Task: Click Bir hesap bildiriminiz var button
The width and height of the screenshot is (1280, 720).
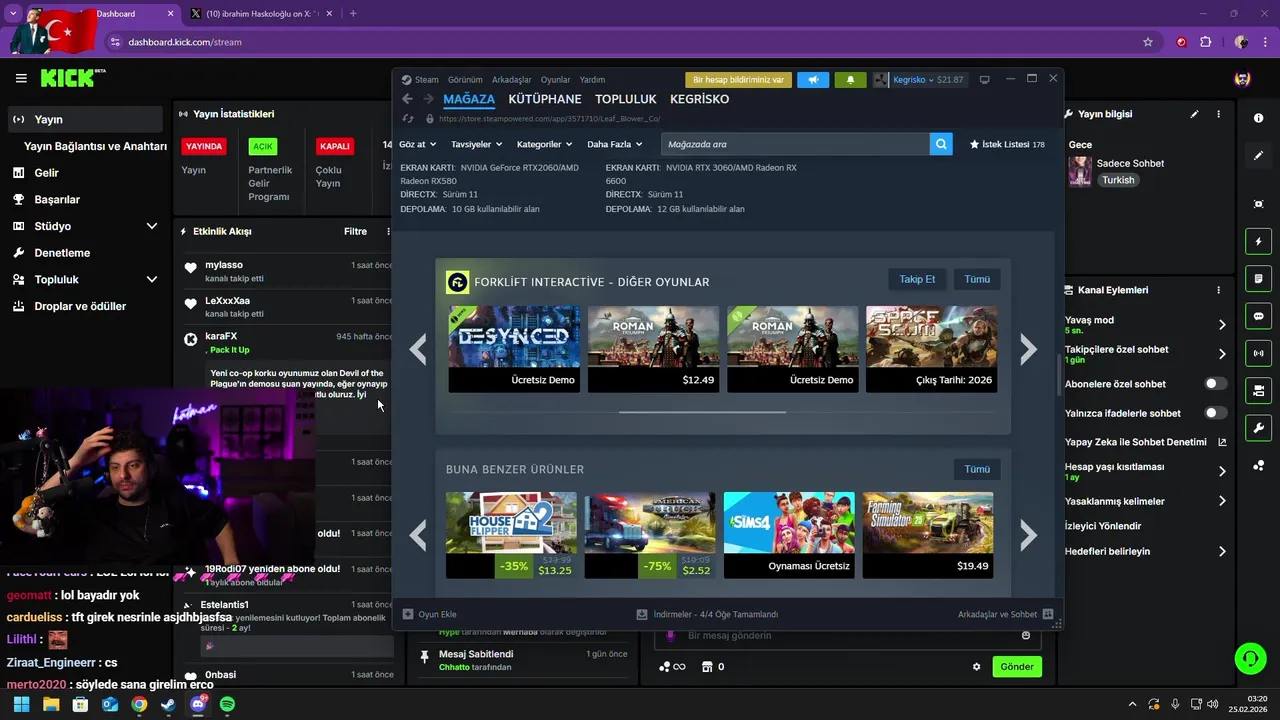Action: 738,80
